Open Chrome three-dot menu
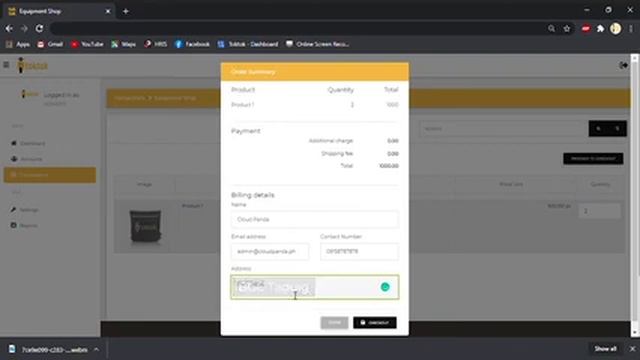 (x=631, y=29)
